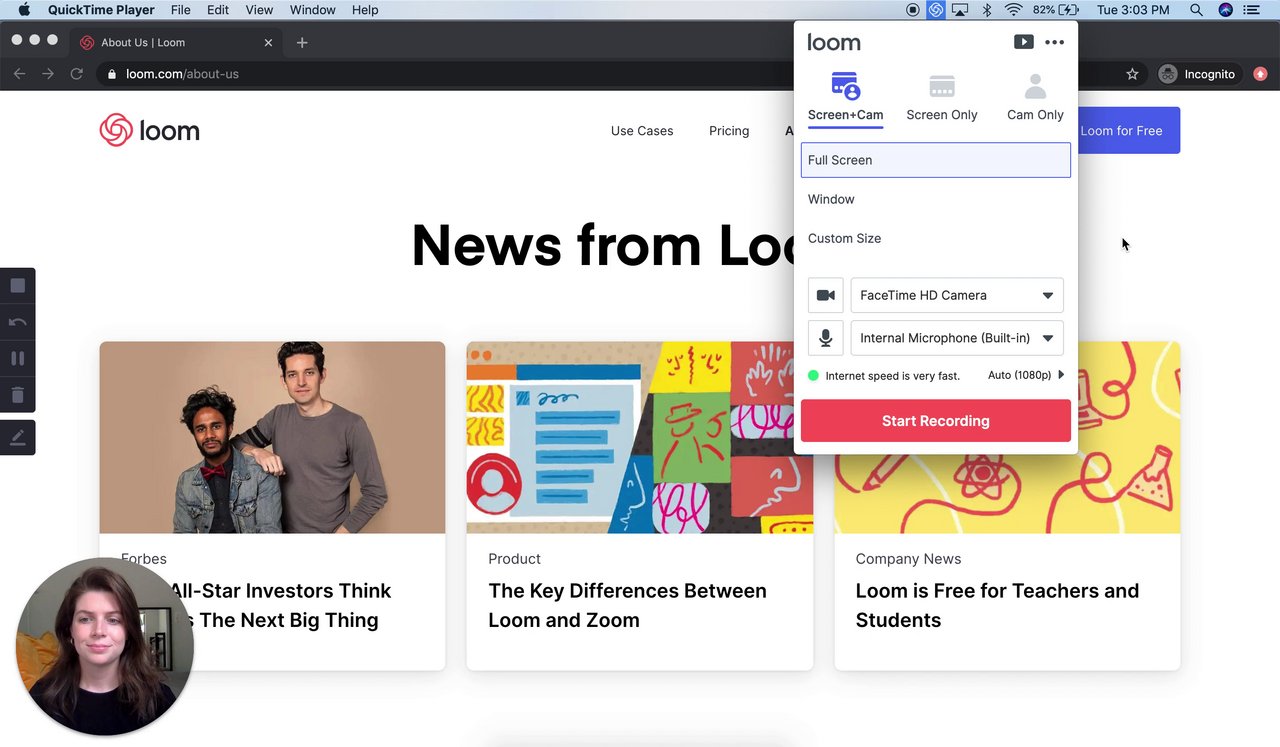Open the Bluetooth menu bar icon
The height and width of the screenshot is (747, 1280).
pyautogui.click(x=986, y=10)
